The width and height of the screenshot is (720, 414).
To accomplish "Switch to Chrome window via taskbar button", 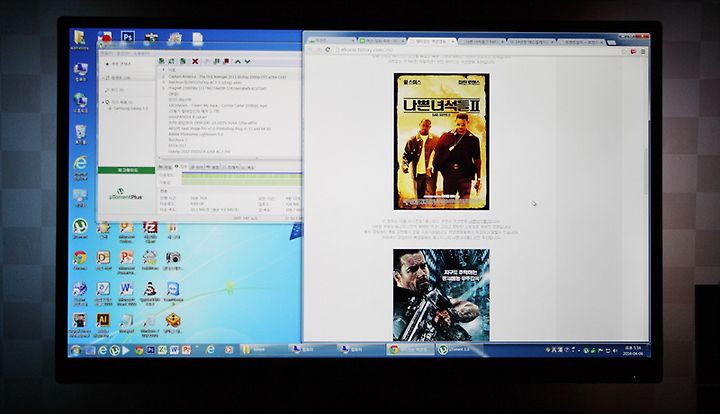I will [410, 350].
